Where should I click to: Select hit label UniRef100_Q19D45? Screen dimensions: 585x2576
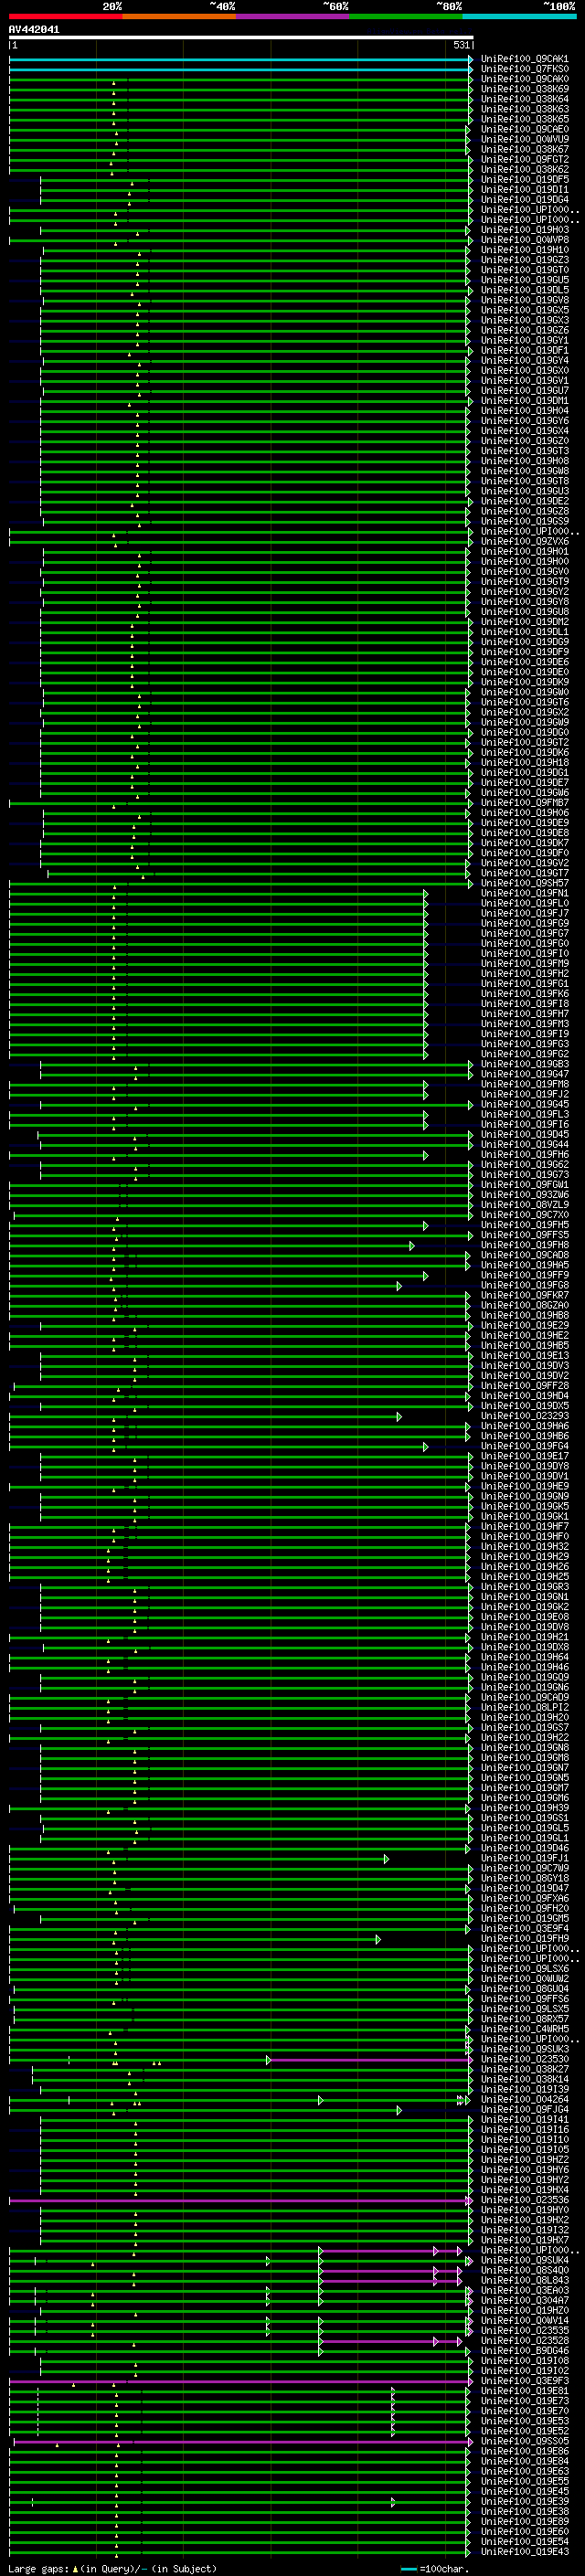[x=525, y=1135]
